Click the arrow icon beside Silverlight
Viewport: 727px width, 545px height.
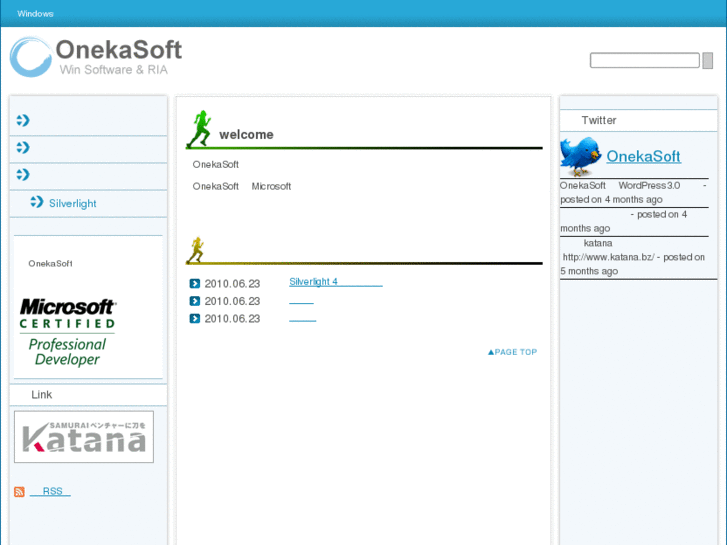(x=37, y=202)
